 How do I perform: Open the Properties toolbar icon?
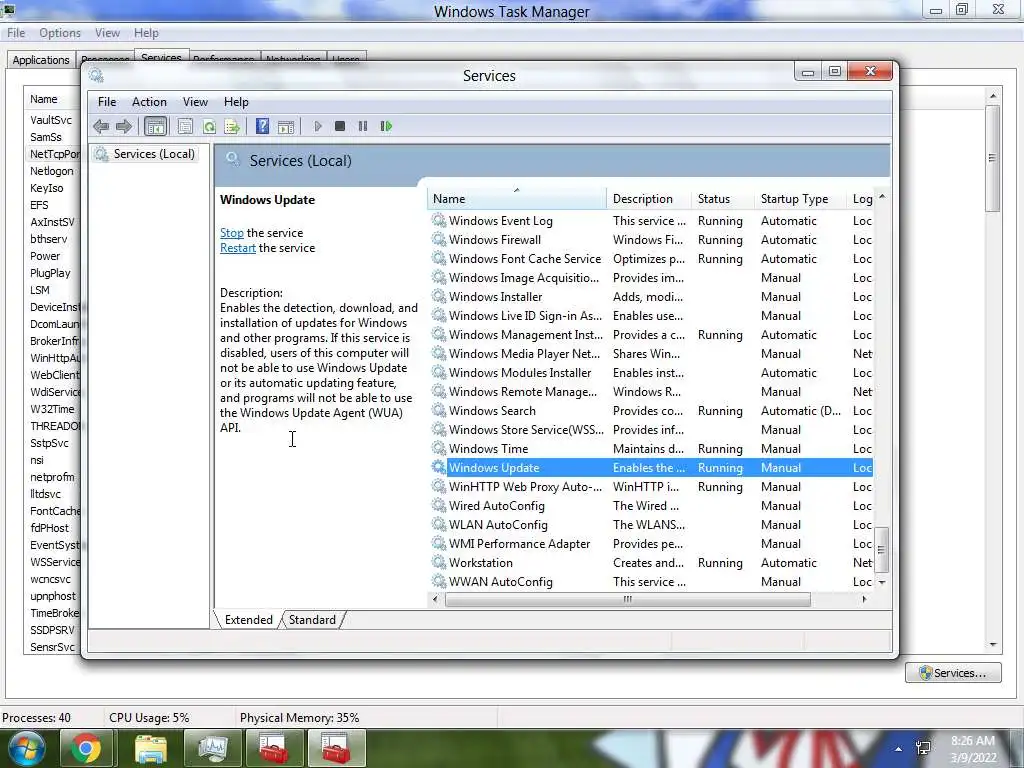click(x=185, y=126)
